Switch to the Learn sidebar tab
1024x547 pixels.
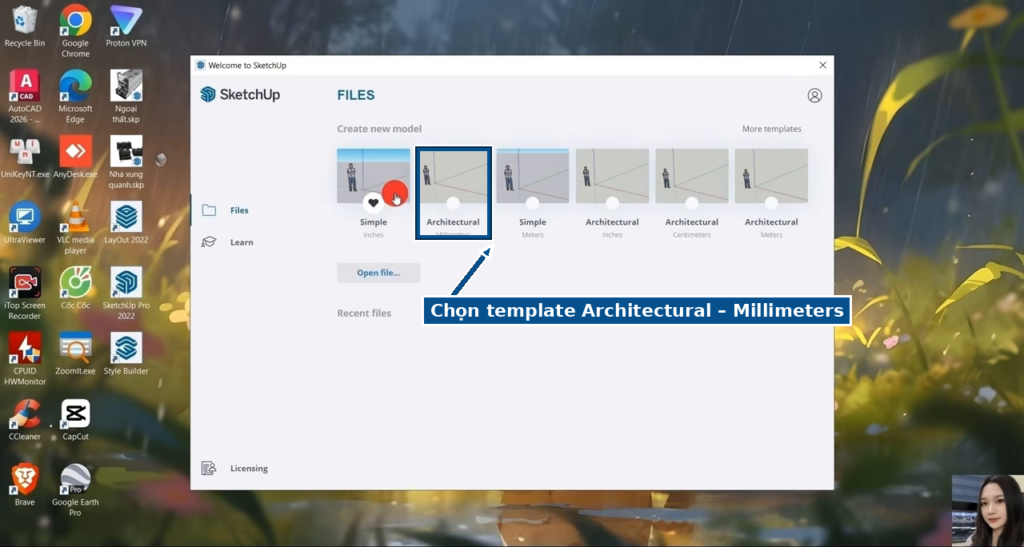pyautogui.click(x=227, y=242)
